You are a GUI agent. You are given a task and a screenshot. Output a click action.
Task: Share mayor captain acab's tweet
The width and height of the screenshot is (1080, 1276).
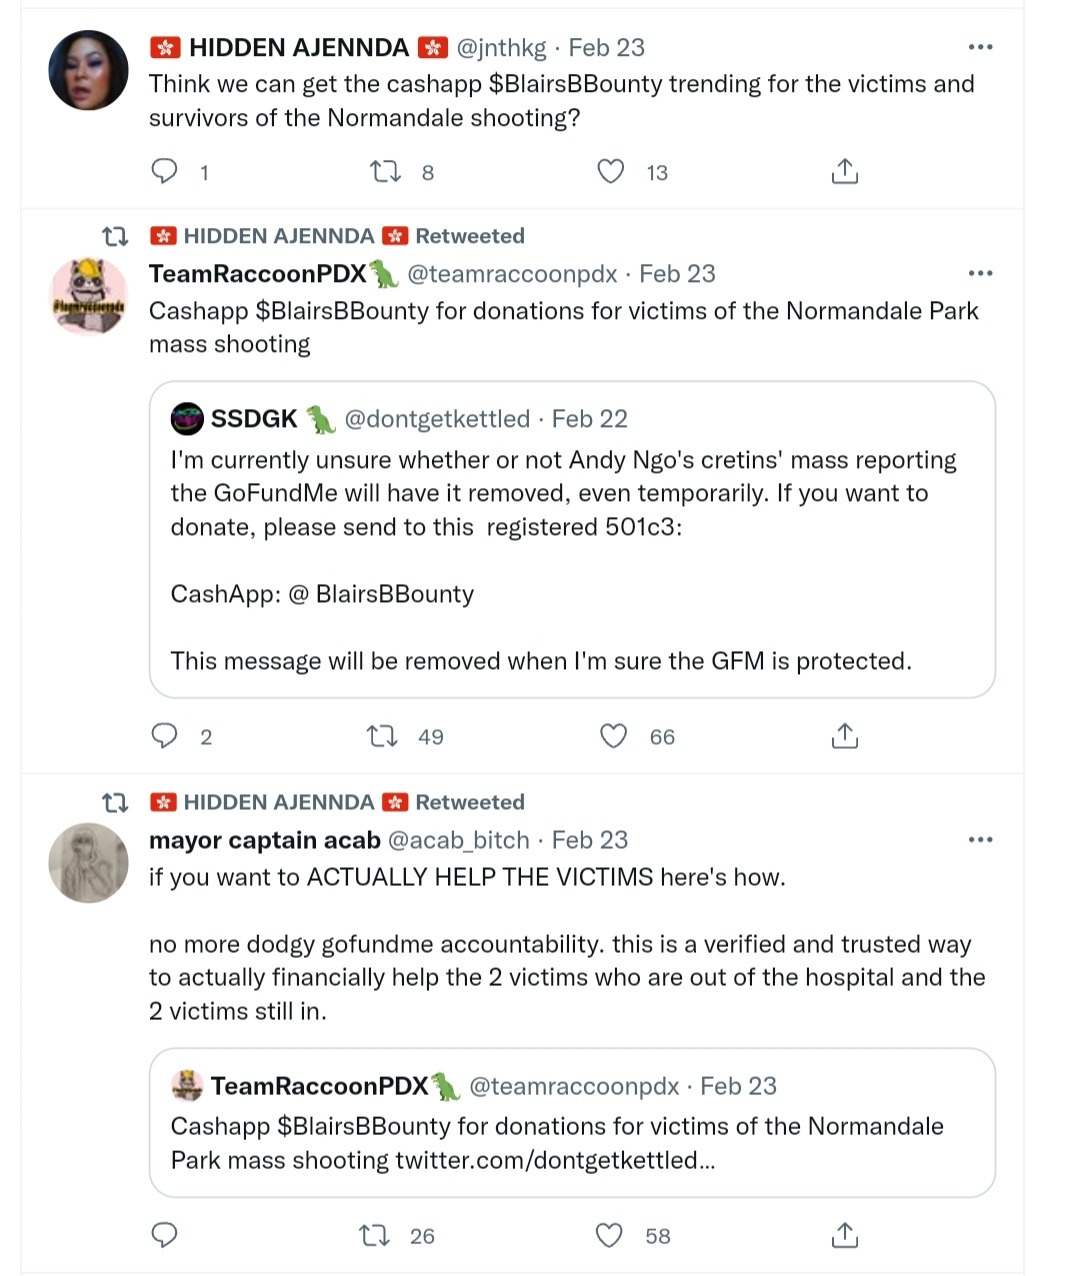pos(845,1236)
